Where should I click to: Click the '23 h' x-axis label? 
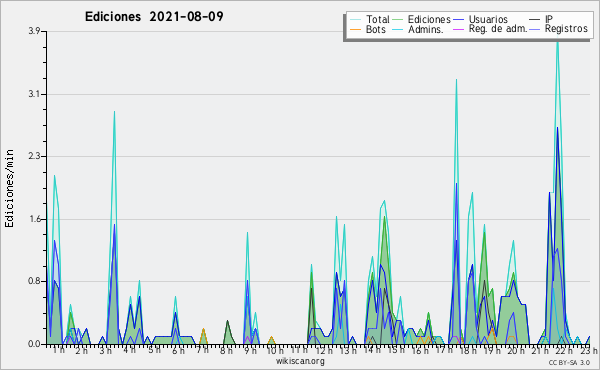(x=589, y=350)
